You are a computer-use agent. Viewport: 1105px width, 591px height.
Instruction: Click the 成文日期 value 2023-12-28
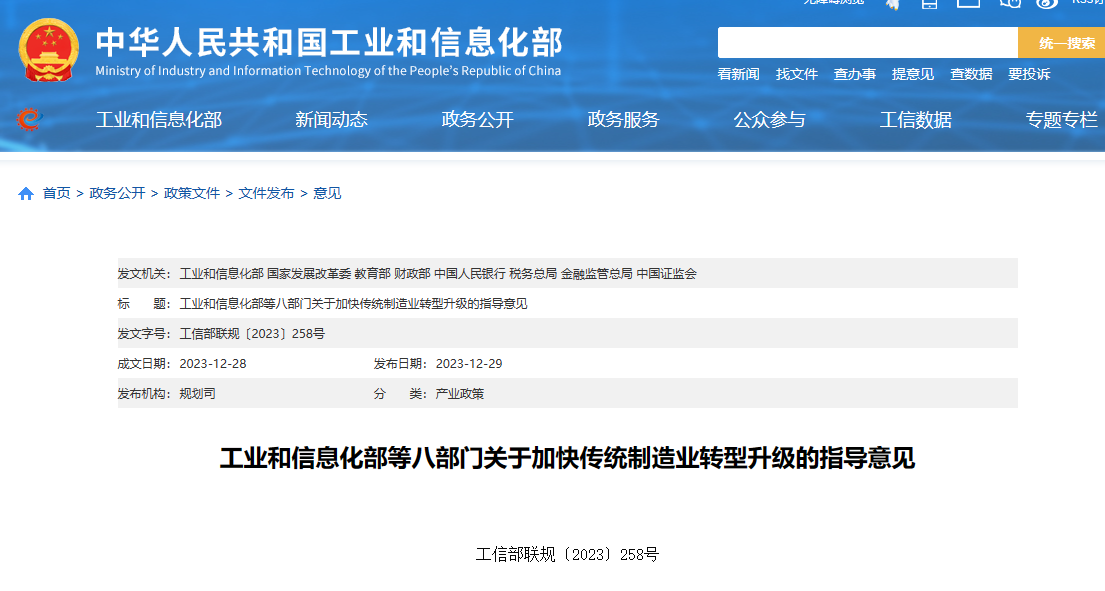pos(213,363)
